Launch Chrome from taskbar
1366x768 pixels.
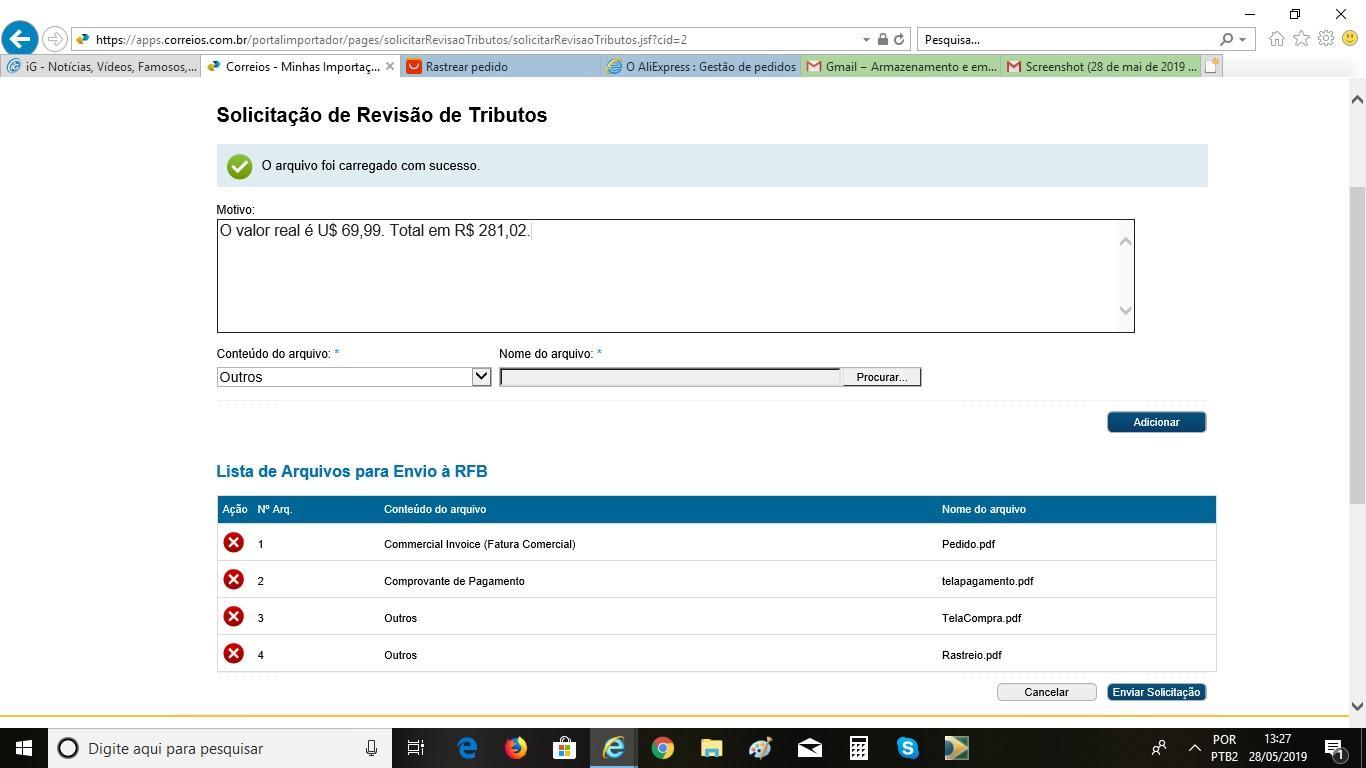pyautogui.click(x=663, y=748)
